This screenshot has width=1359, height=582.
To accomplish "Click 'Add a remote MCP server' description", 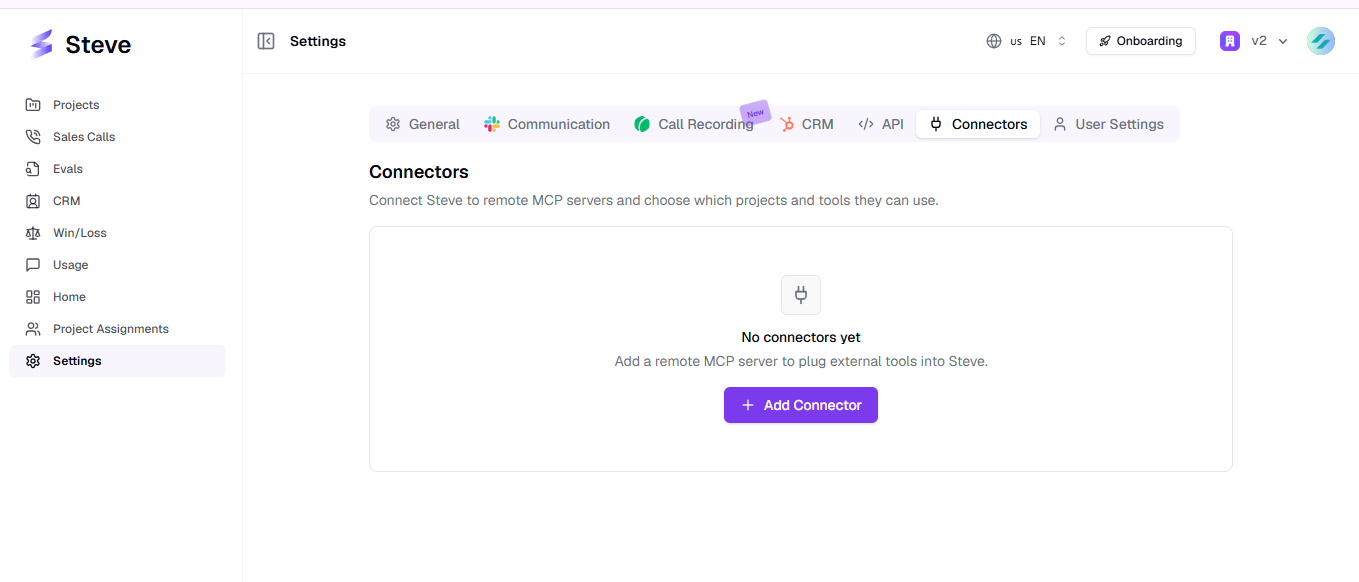I will point(801,361).
